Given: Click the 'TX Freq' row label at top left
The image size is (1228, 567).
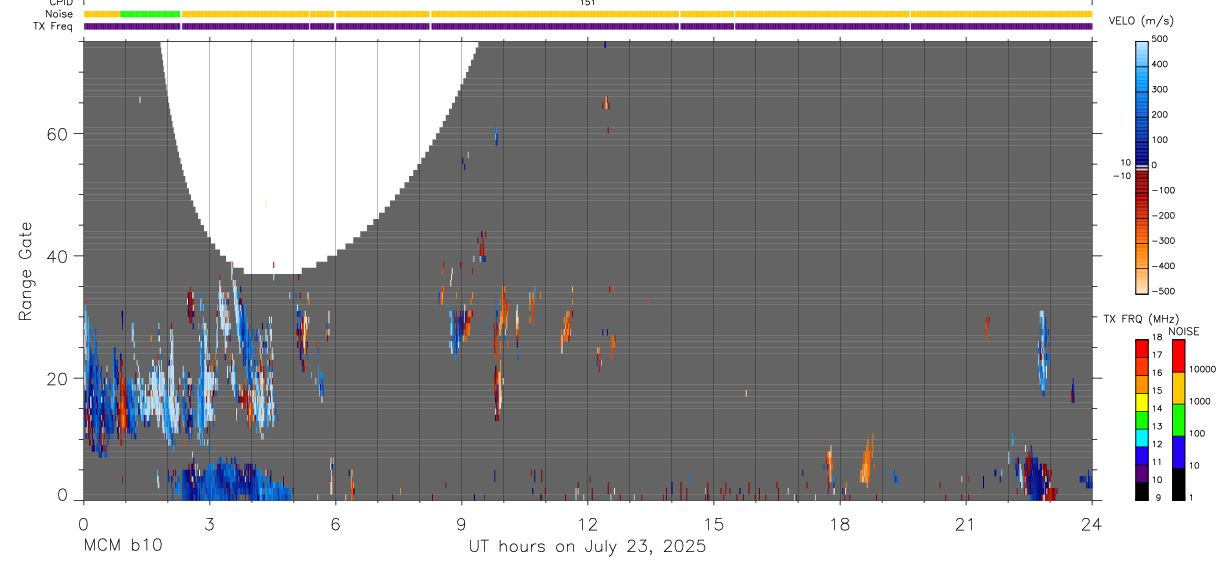Looking at the screenshot, I should [x=54, y=26].
